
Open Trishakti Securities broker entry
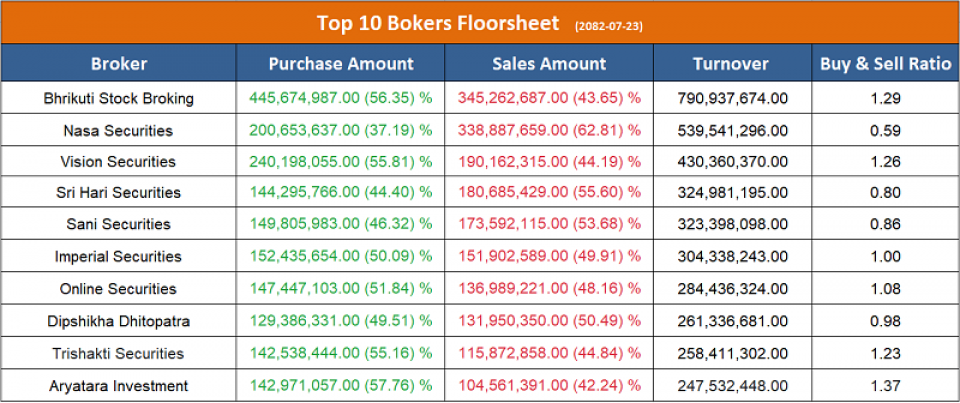point(118,353)
